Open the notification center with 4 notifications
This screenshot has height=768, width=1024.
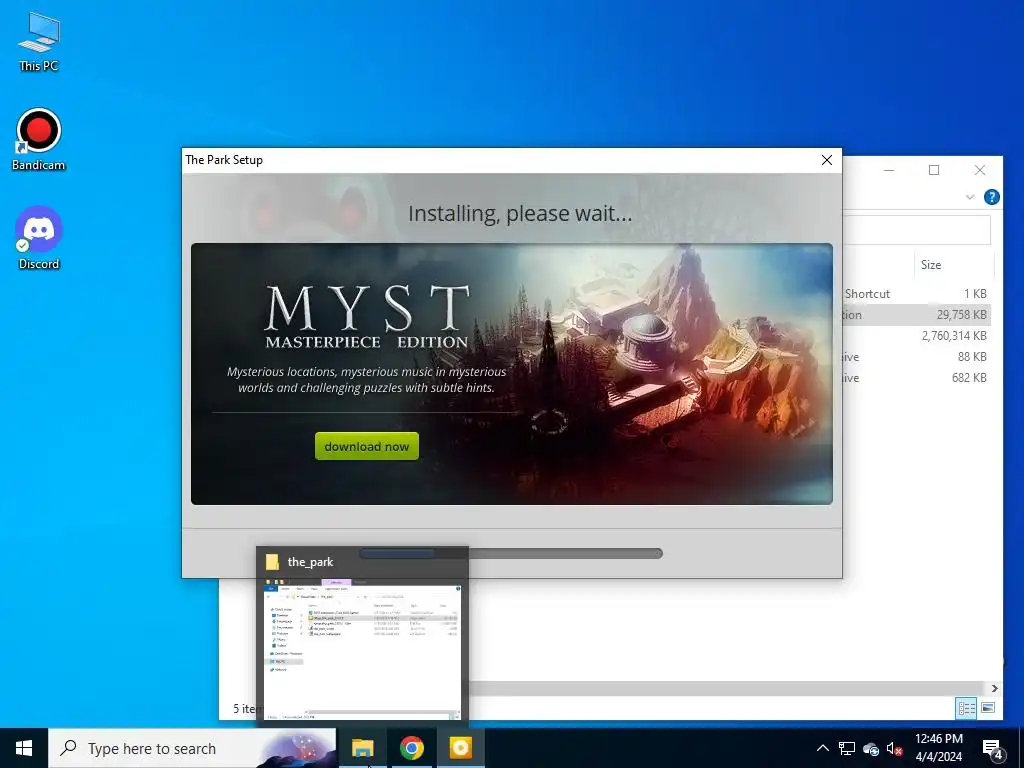point(993,748)
